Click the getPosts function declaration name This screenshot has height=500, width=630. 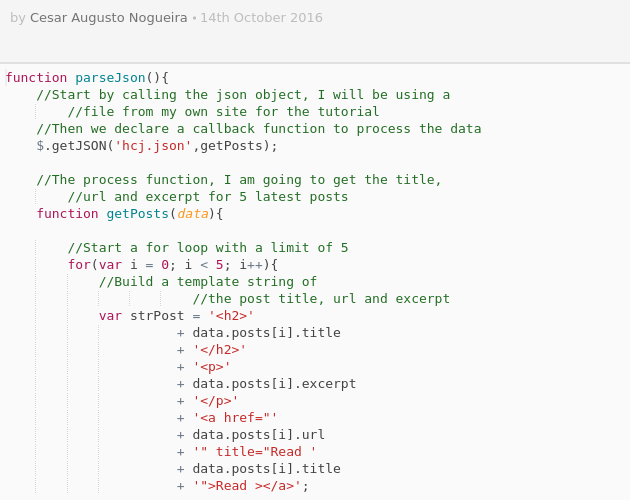click(137, 213)
